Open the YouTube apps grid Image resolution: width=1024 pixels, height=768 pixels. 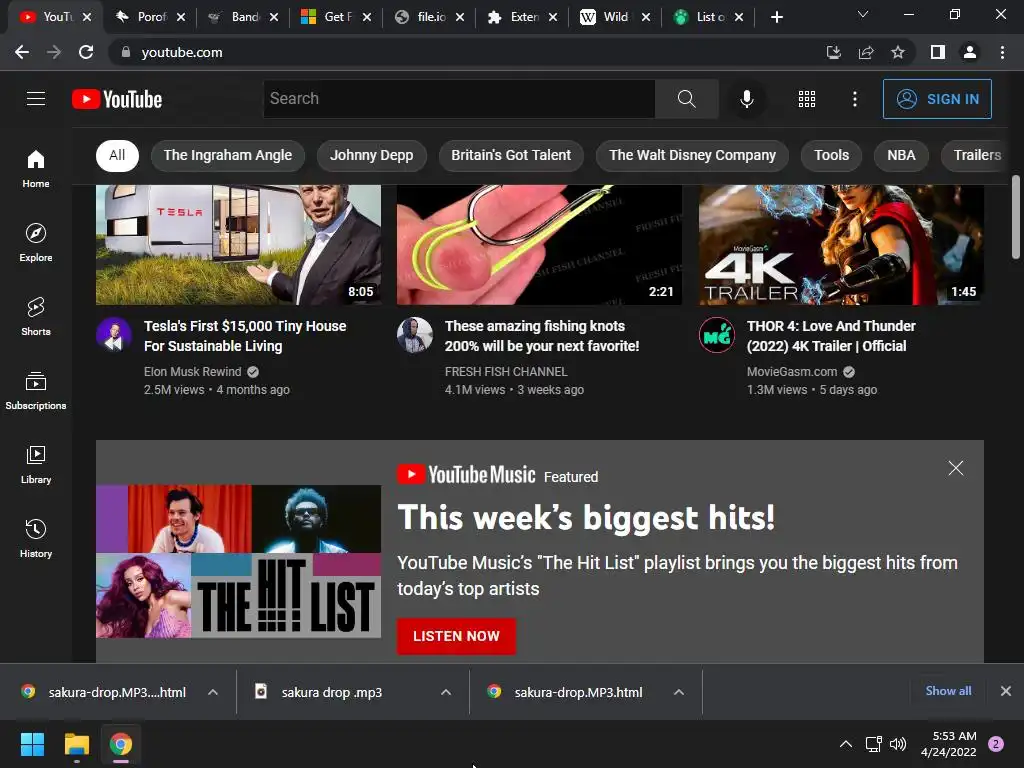tap(807, 99)
